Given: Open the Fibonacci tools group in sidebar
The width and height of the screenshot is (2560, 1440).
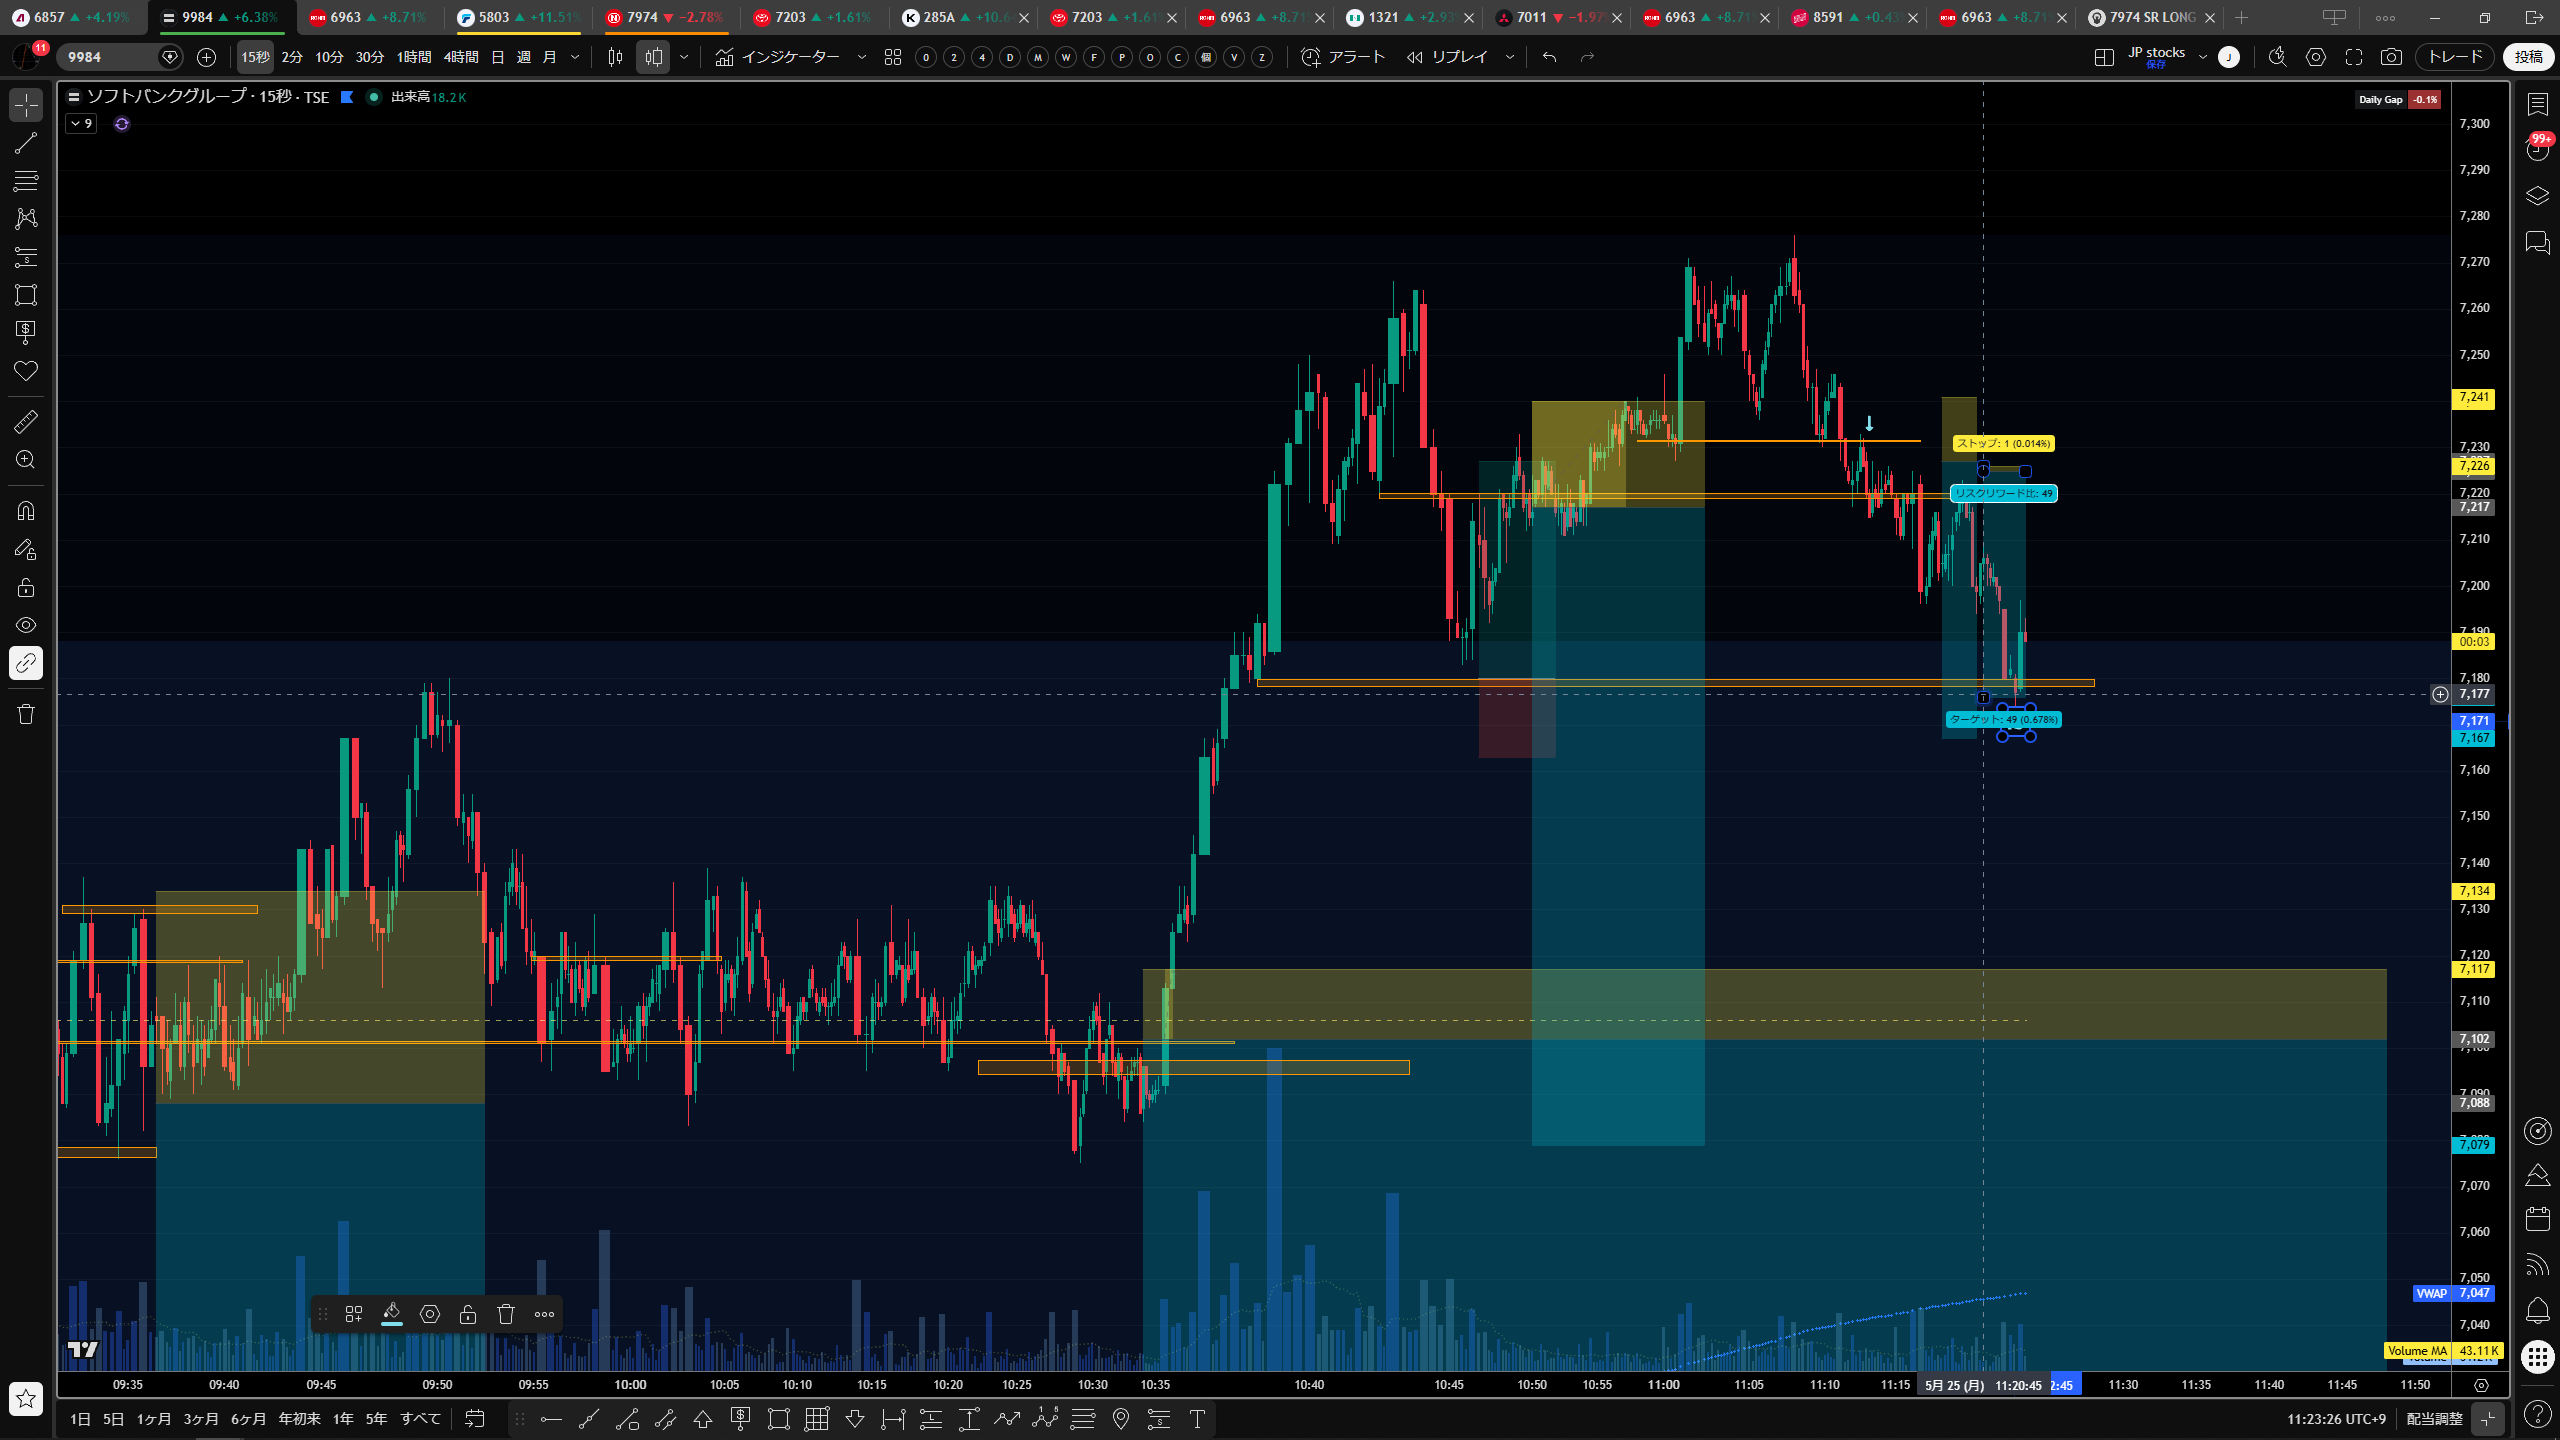Looking at the screenshot, I should point(26,181).
